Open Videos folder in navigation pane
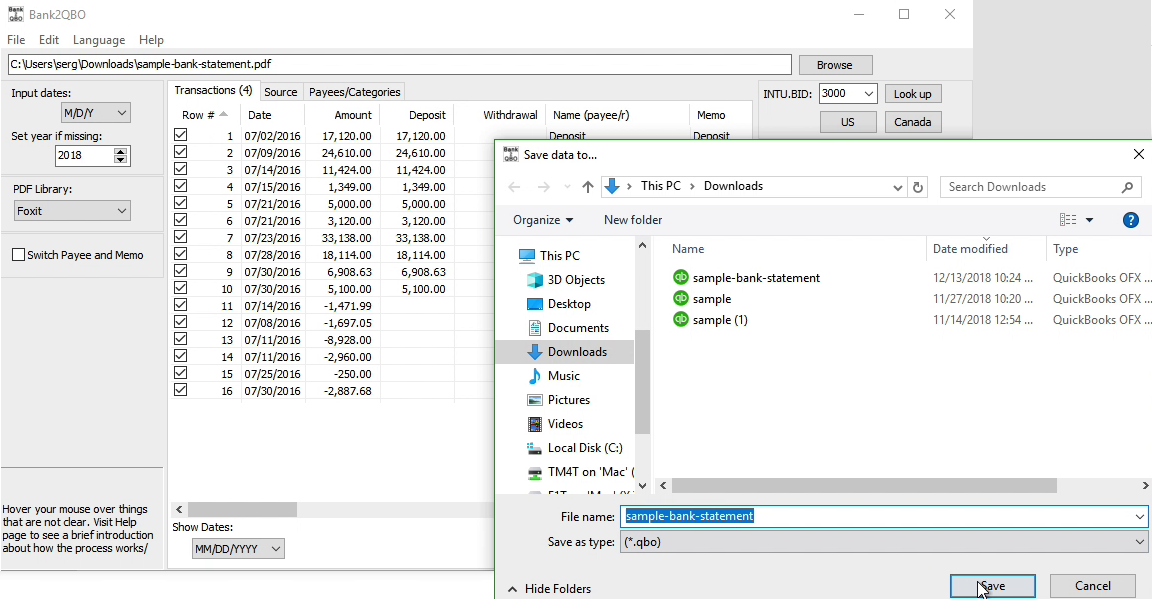 (x=555, y=423)
